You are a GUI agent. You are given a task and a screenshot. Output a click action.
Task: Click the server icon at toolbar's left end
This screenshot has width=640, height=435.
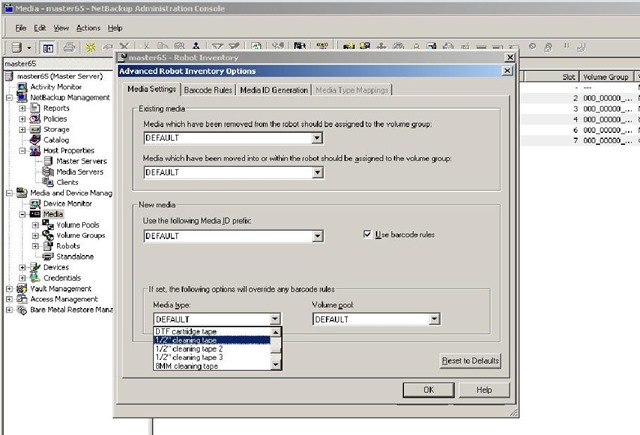16,48
